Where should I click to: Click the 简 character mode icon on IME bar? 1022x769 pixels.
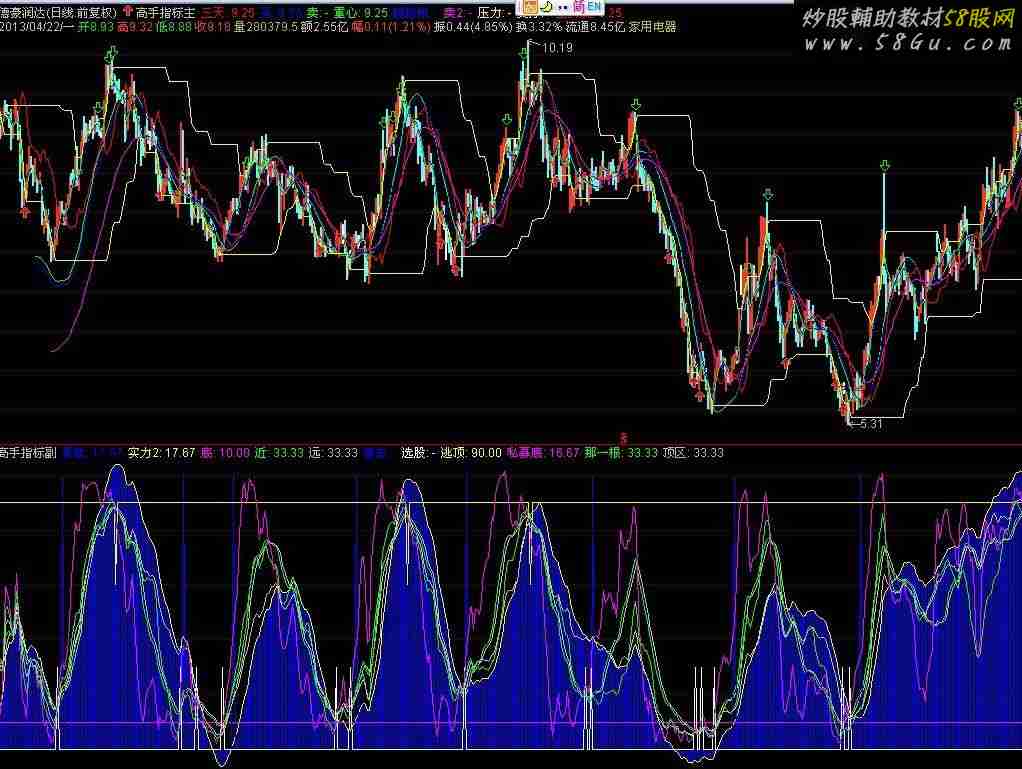point(579,7)
